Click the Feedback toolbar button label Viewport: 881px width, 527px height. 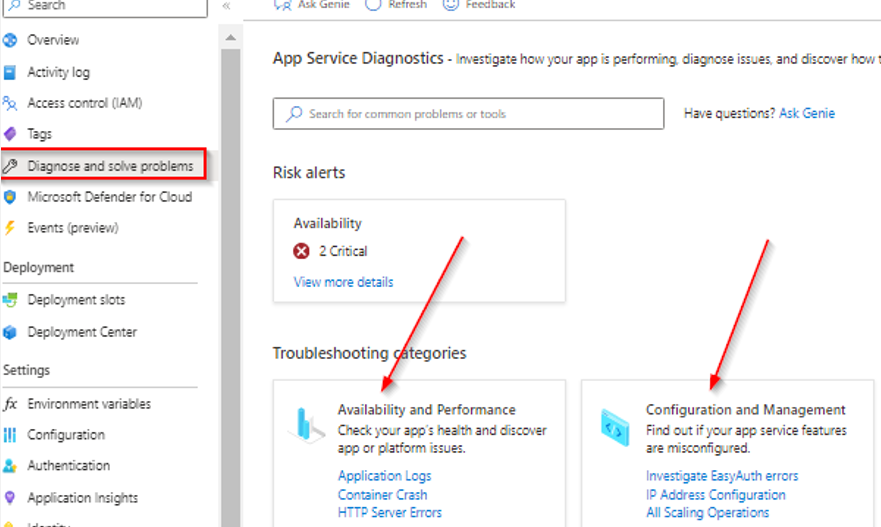click(490, 4)
